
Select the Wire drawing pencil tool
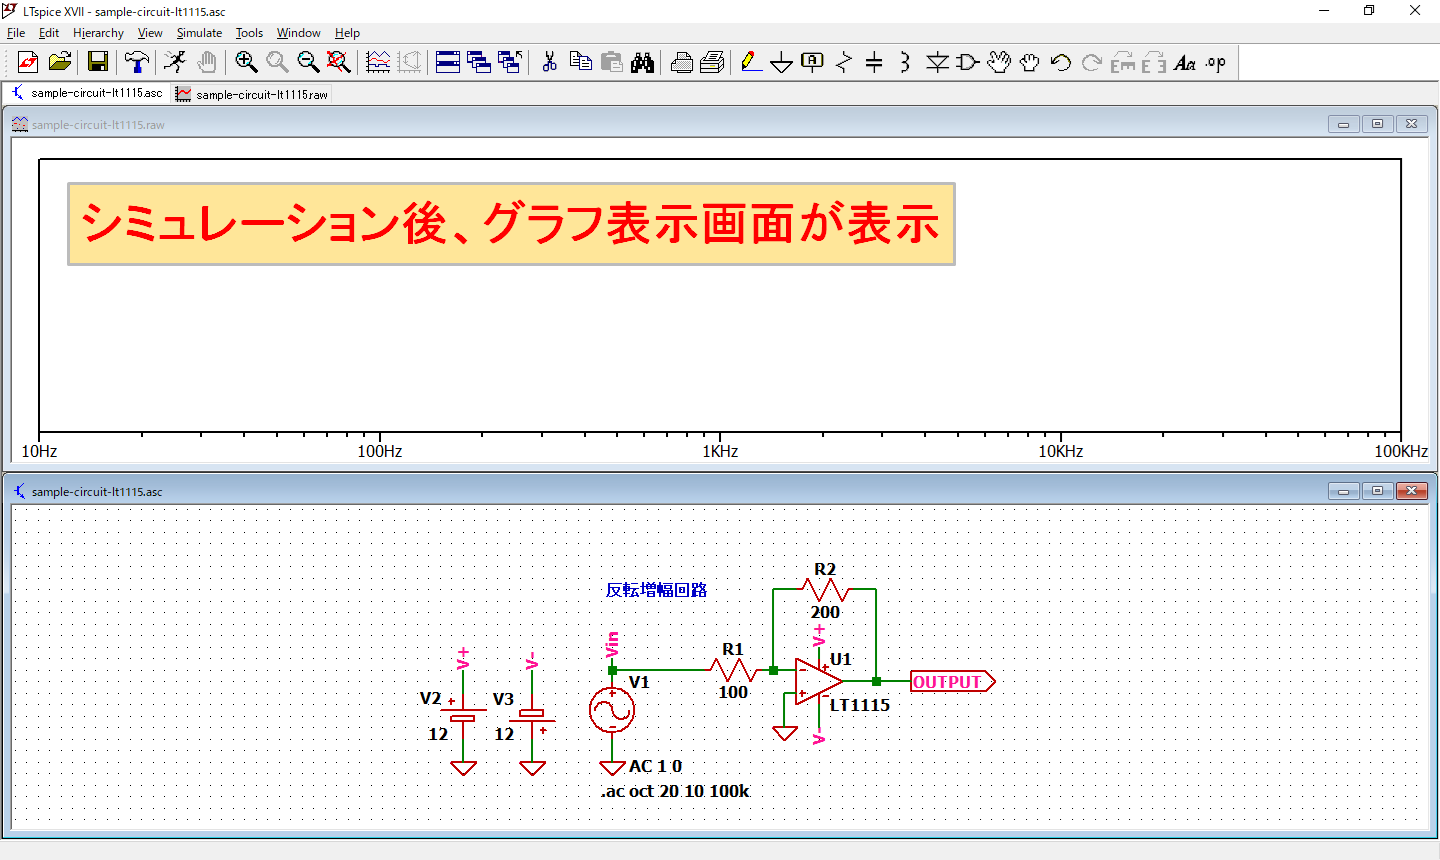pos(751,62)
